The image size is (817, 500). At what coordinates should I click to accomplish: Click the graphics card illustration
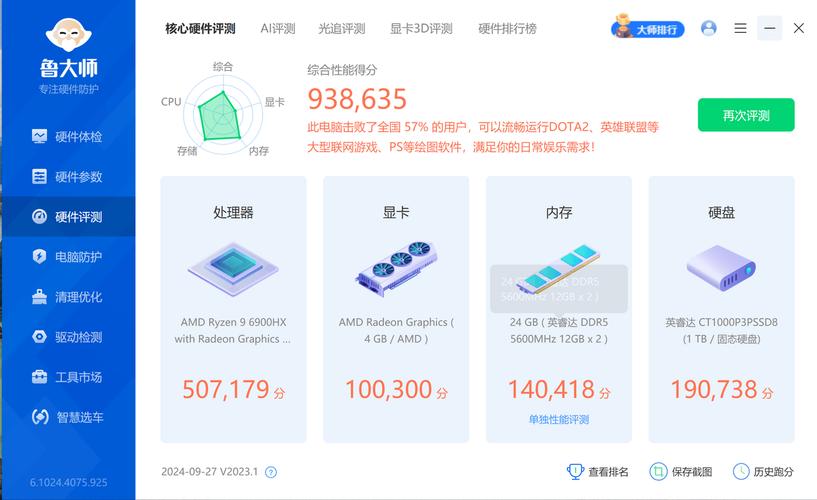396,268
